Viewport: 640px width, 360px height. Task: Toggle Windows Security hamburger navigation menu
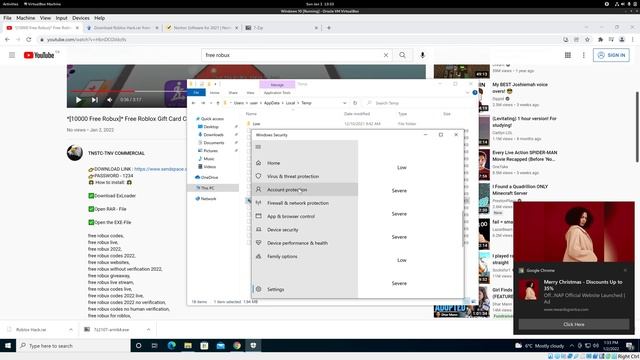tap(258, 147)
